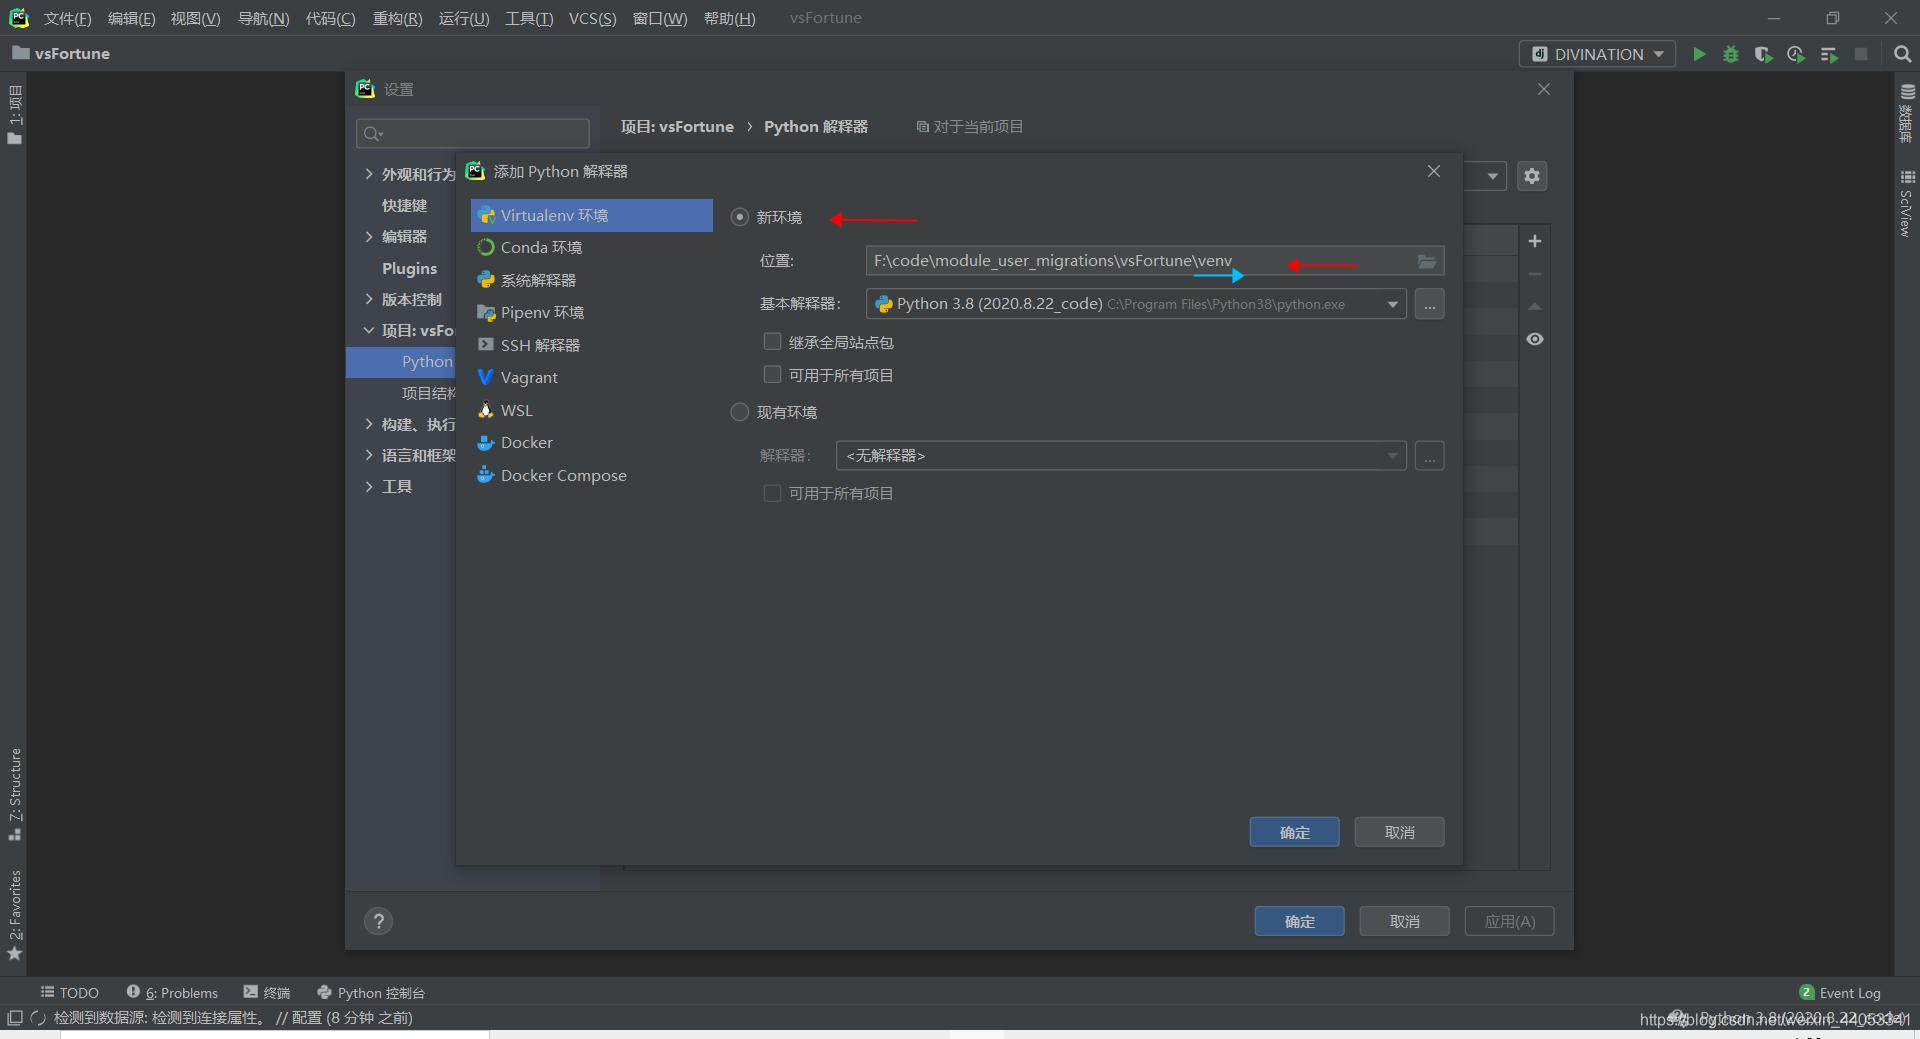Open the File menu
Image resolution: width=1920 pixels, height=1039 pixels.
[67, 18]
